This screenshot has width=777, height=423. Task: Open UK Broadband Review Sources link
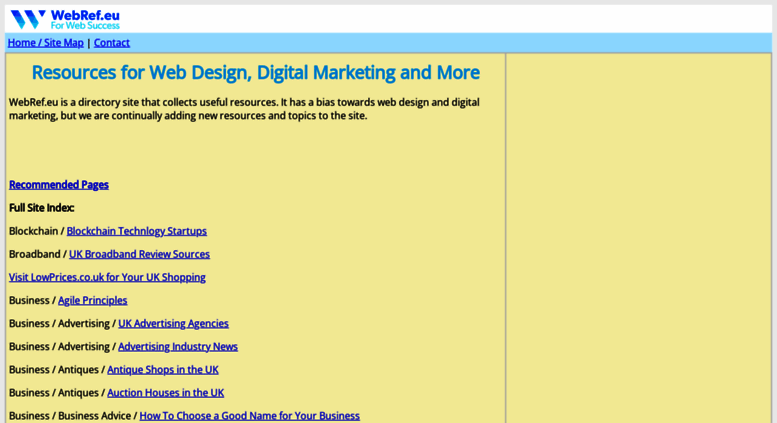coord(139,254)
